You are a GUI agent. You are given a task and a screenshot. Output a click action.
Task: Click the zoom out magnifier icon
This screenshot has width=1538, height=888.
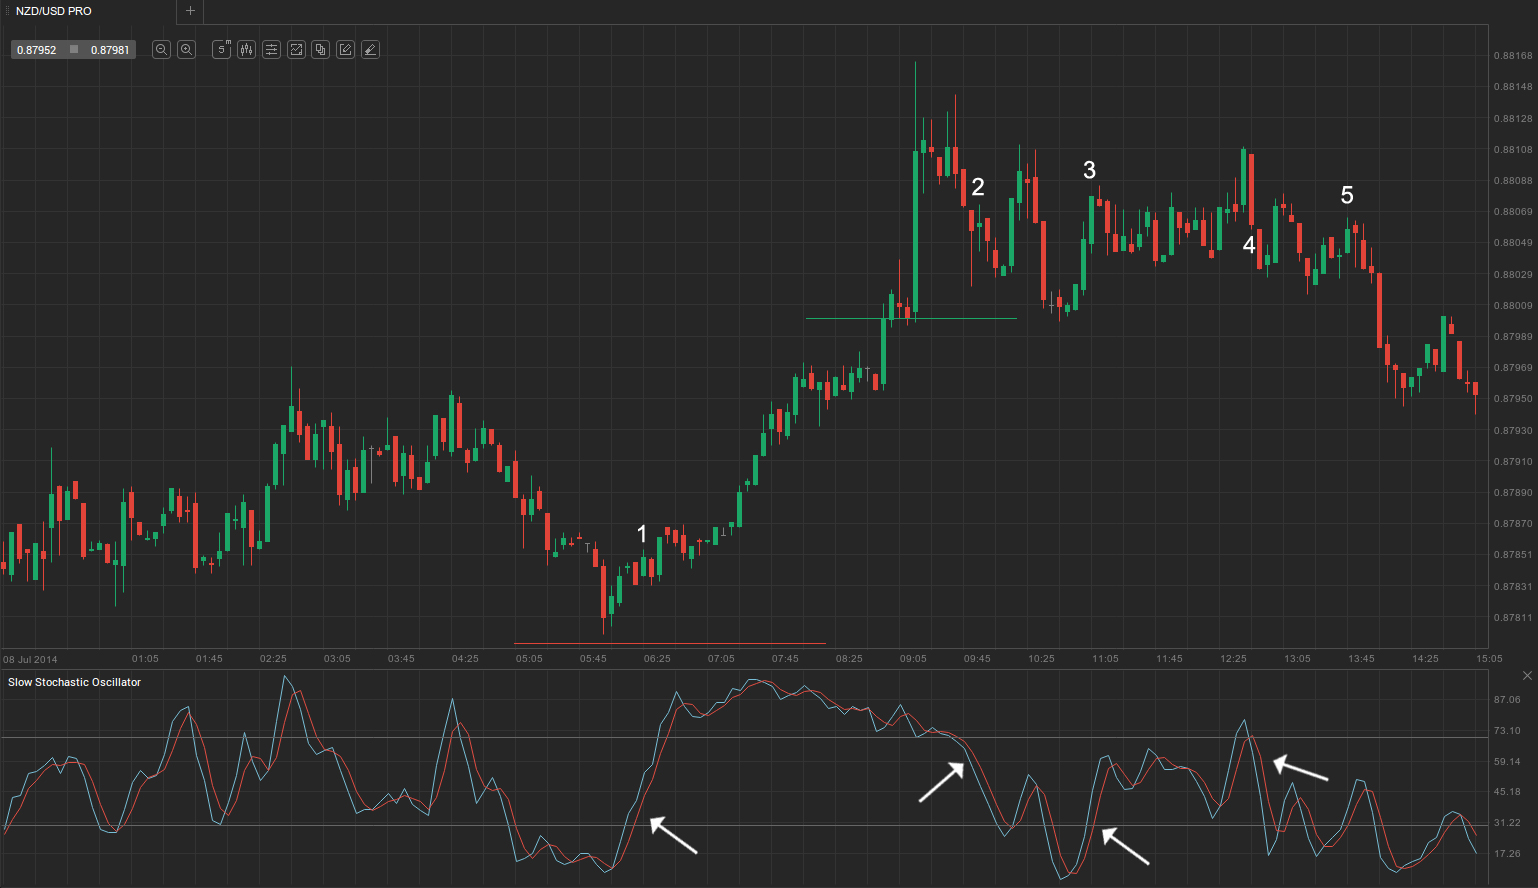[x=161, y=49]
